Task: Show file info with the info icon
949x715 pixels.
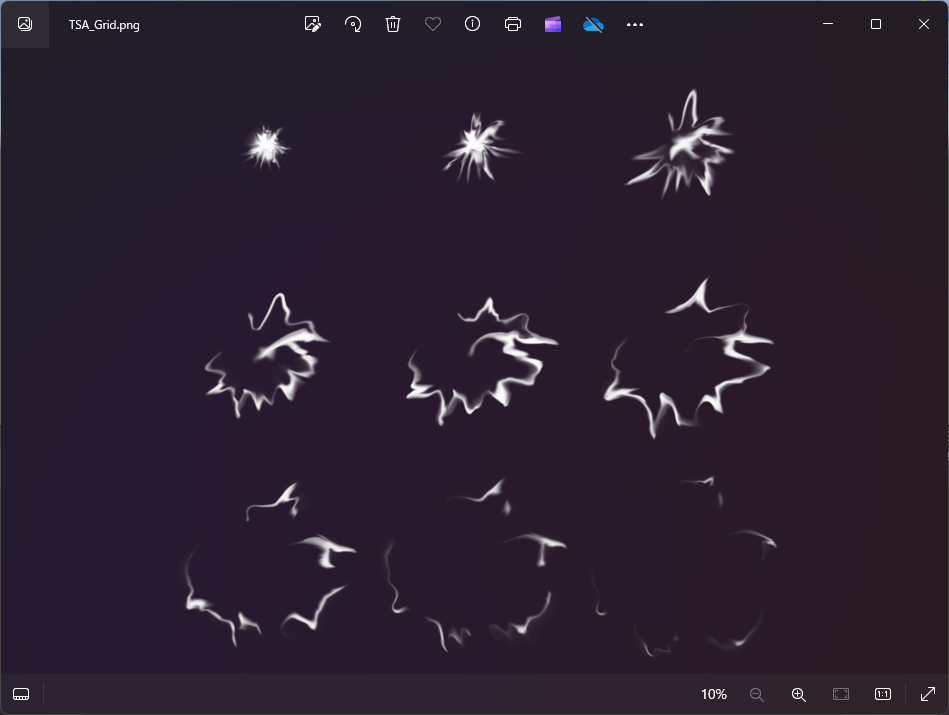Action: coord(473,24)
